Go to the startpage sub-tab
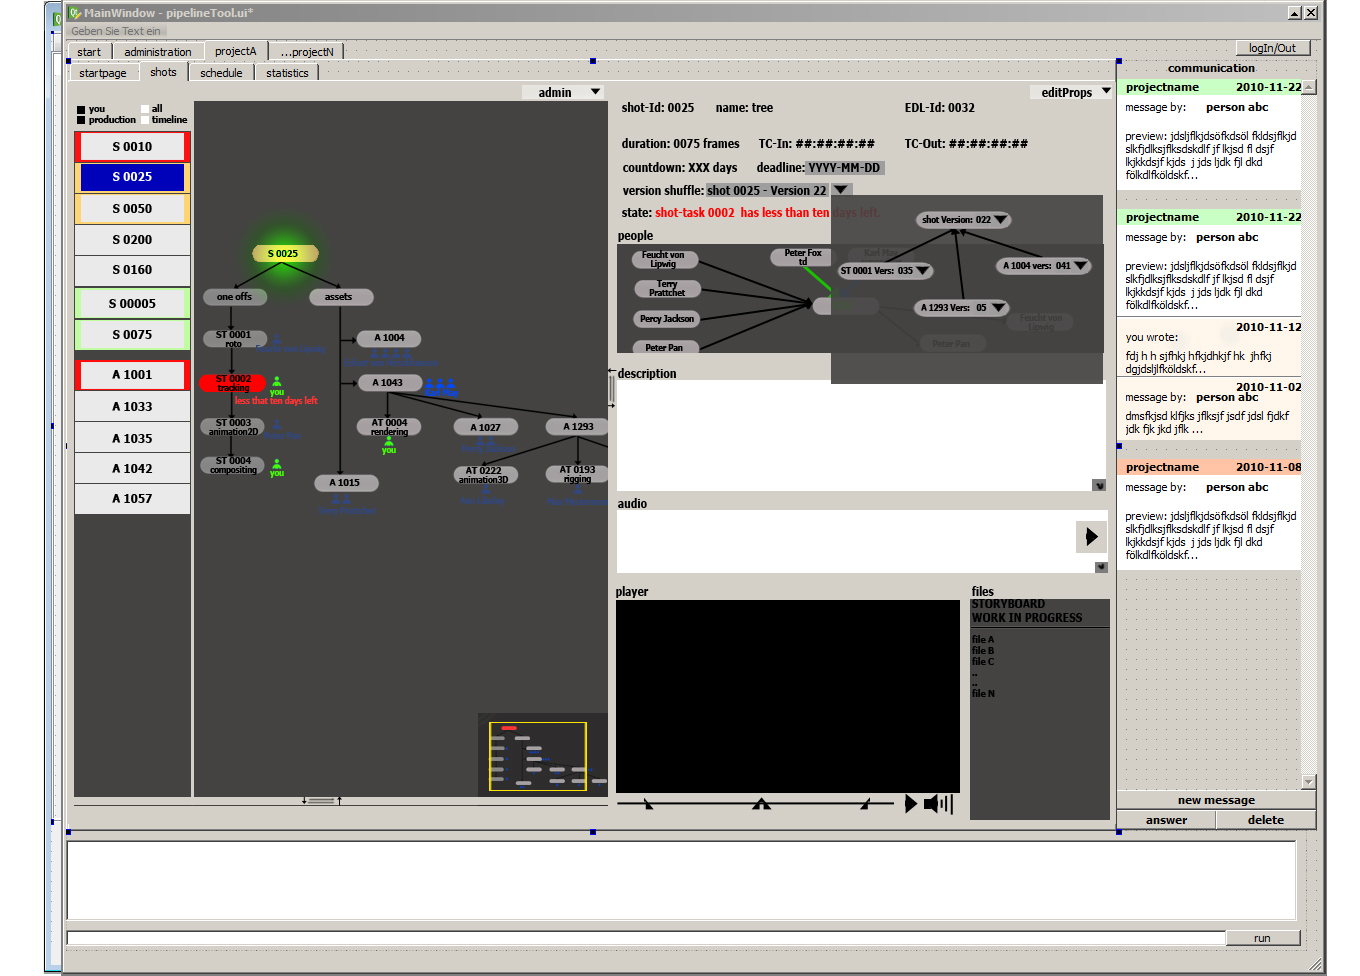Image resolution: width=1360 pixels, height=976 pixels. coord(103,73)
